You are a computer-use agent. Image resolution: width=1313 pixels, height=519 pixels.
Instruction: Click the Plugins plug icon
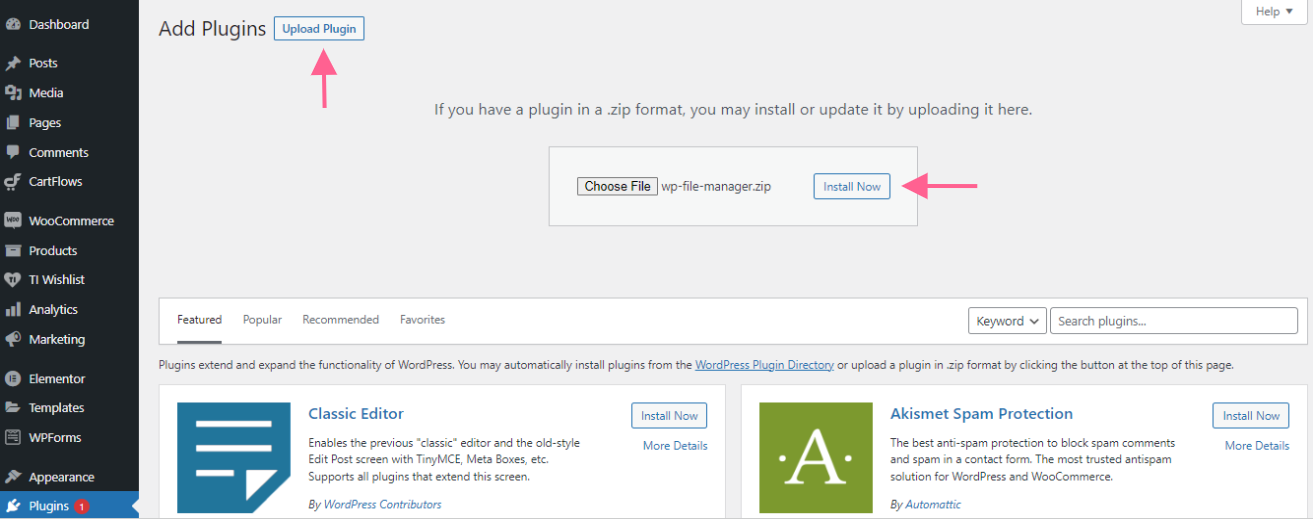tap(13, 506)
